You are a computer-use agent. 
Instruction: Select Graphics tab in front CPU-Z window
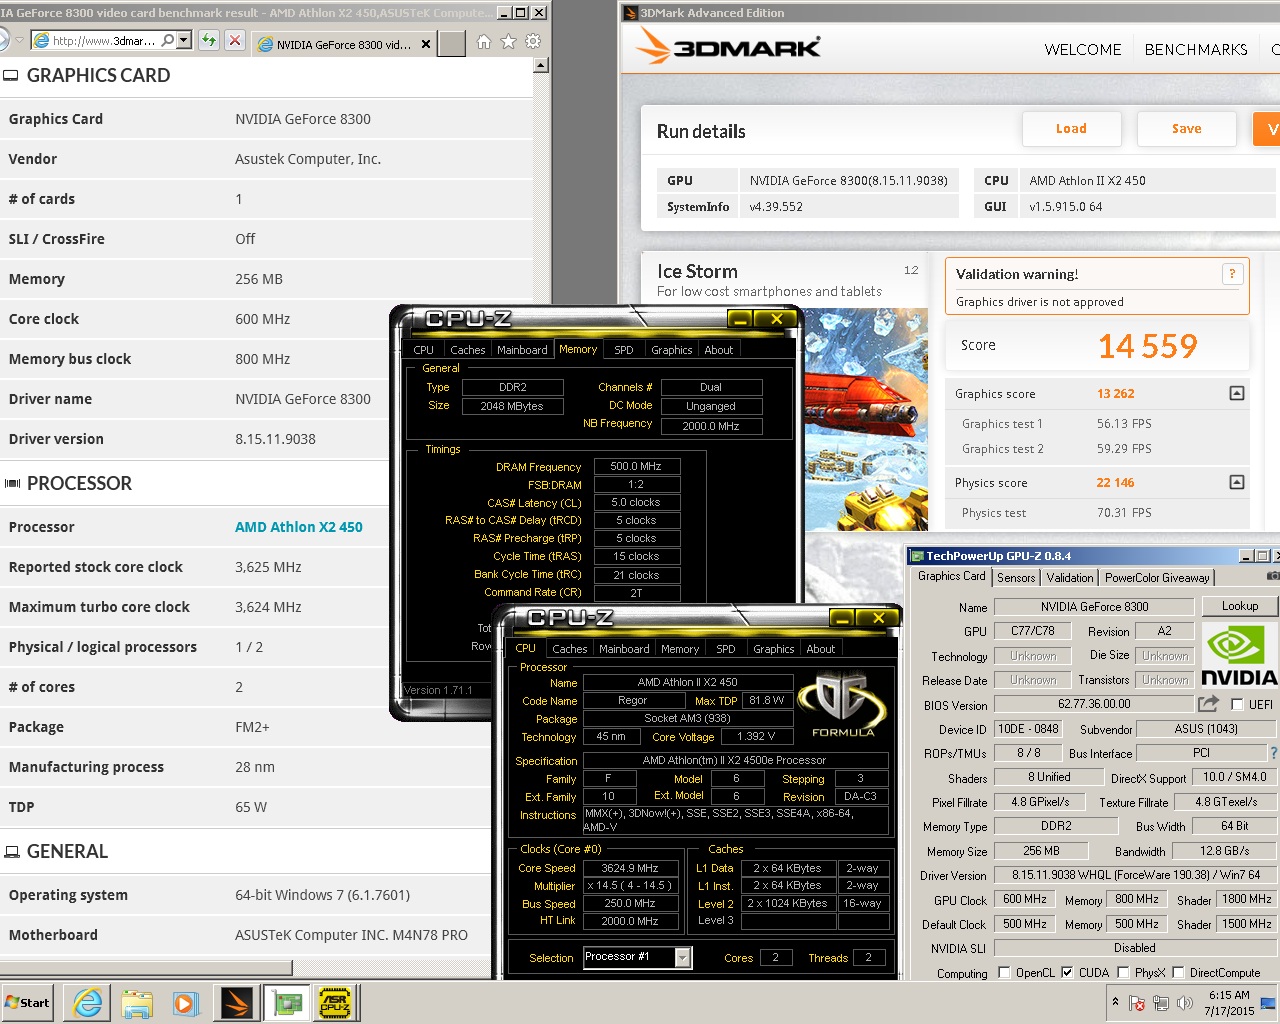coord(773,649)
